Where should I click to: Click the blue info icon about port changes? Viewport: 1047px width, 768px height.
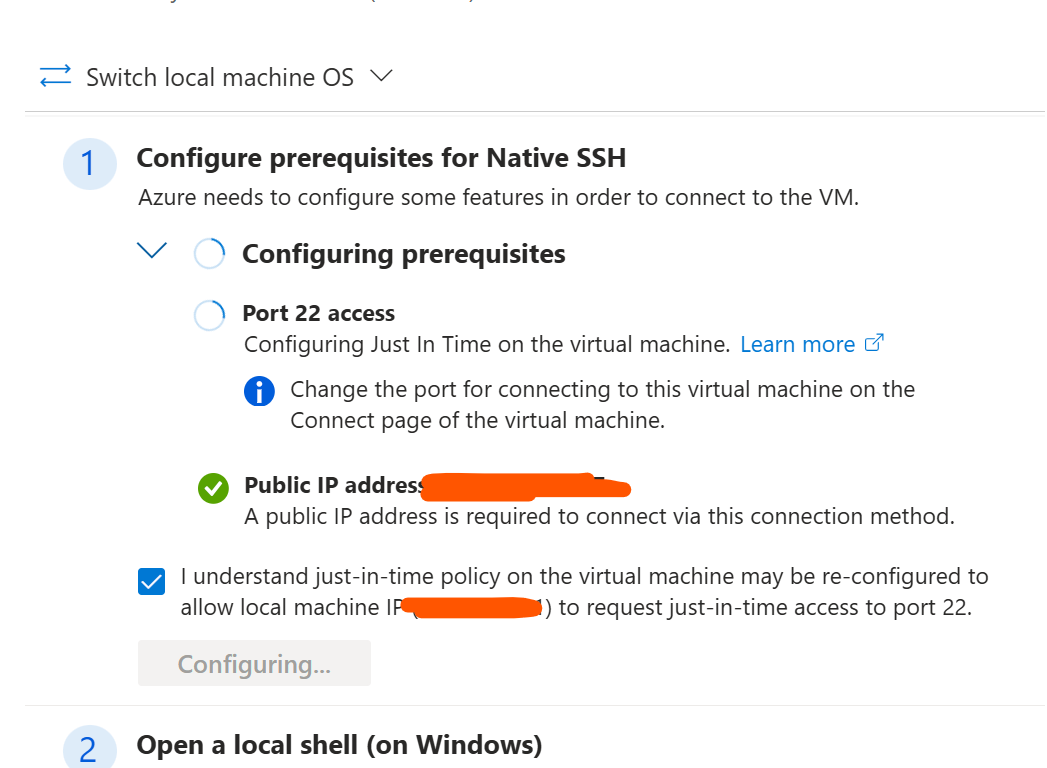coord(259,391)
